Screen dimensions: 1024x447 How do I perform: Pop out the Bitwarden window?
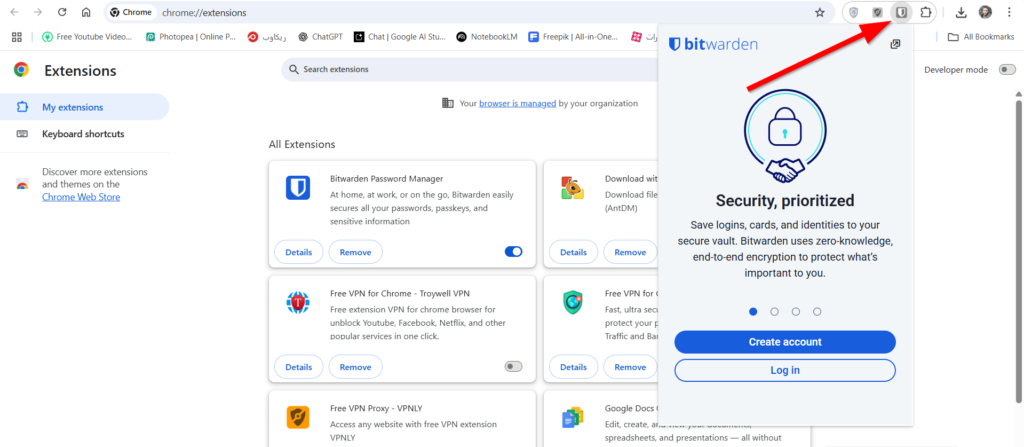pos(895,44)
